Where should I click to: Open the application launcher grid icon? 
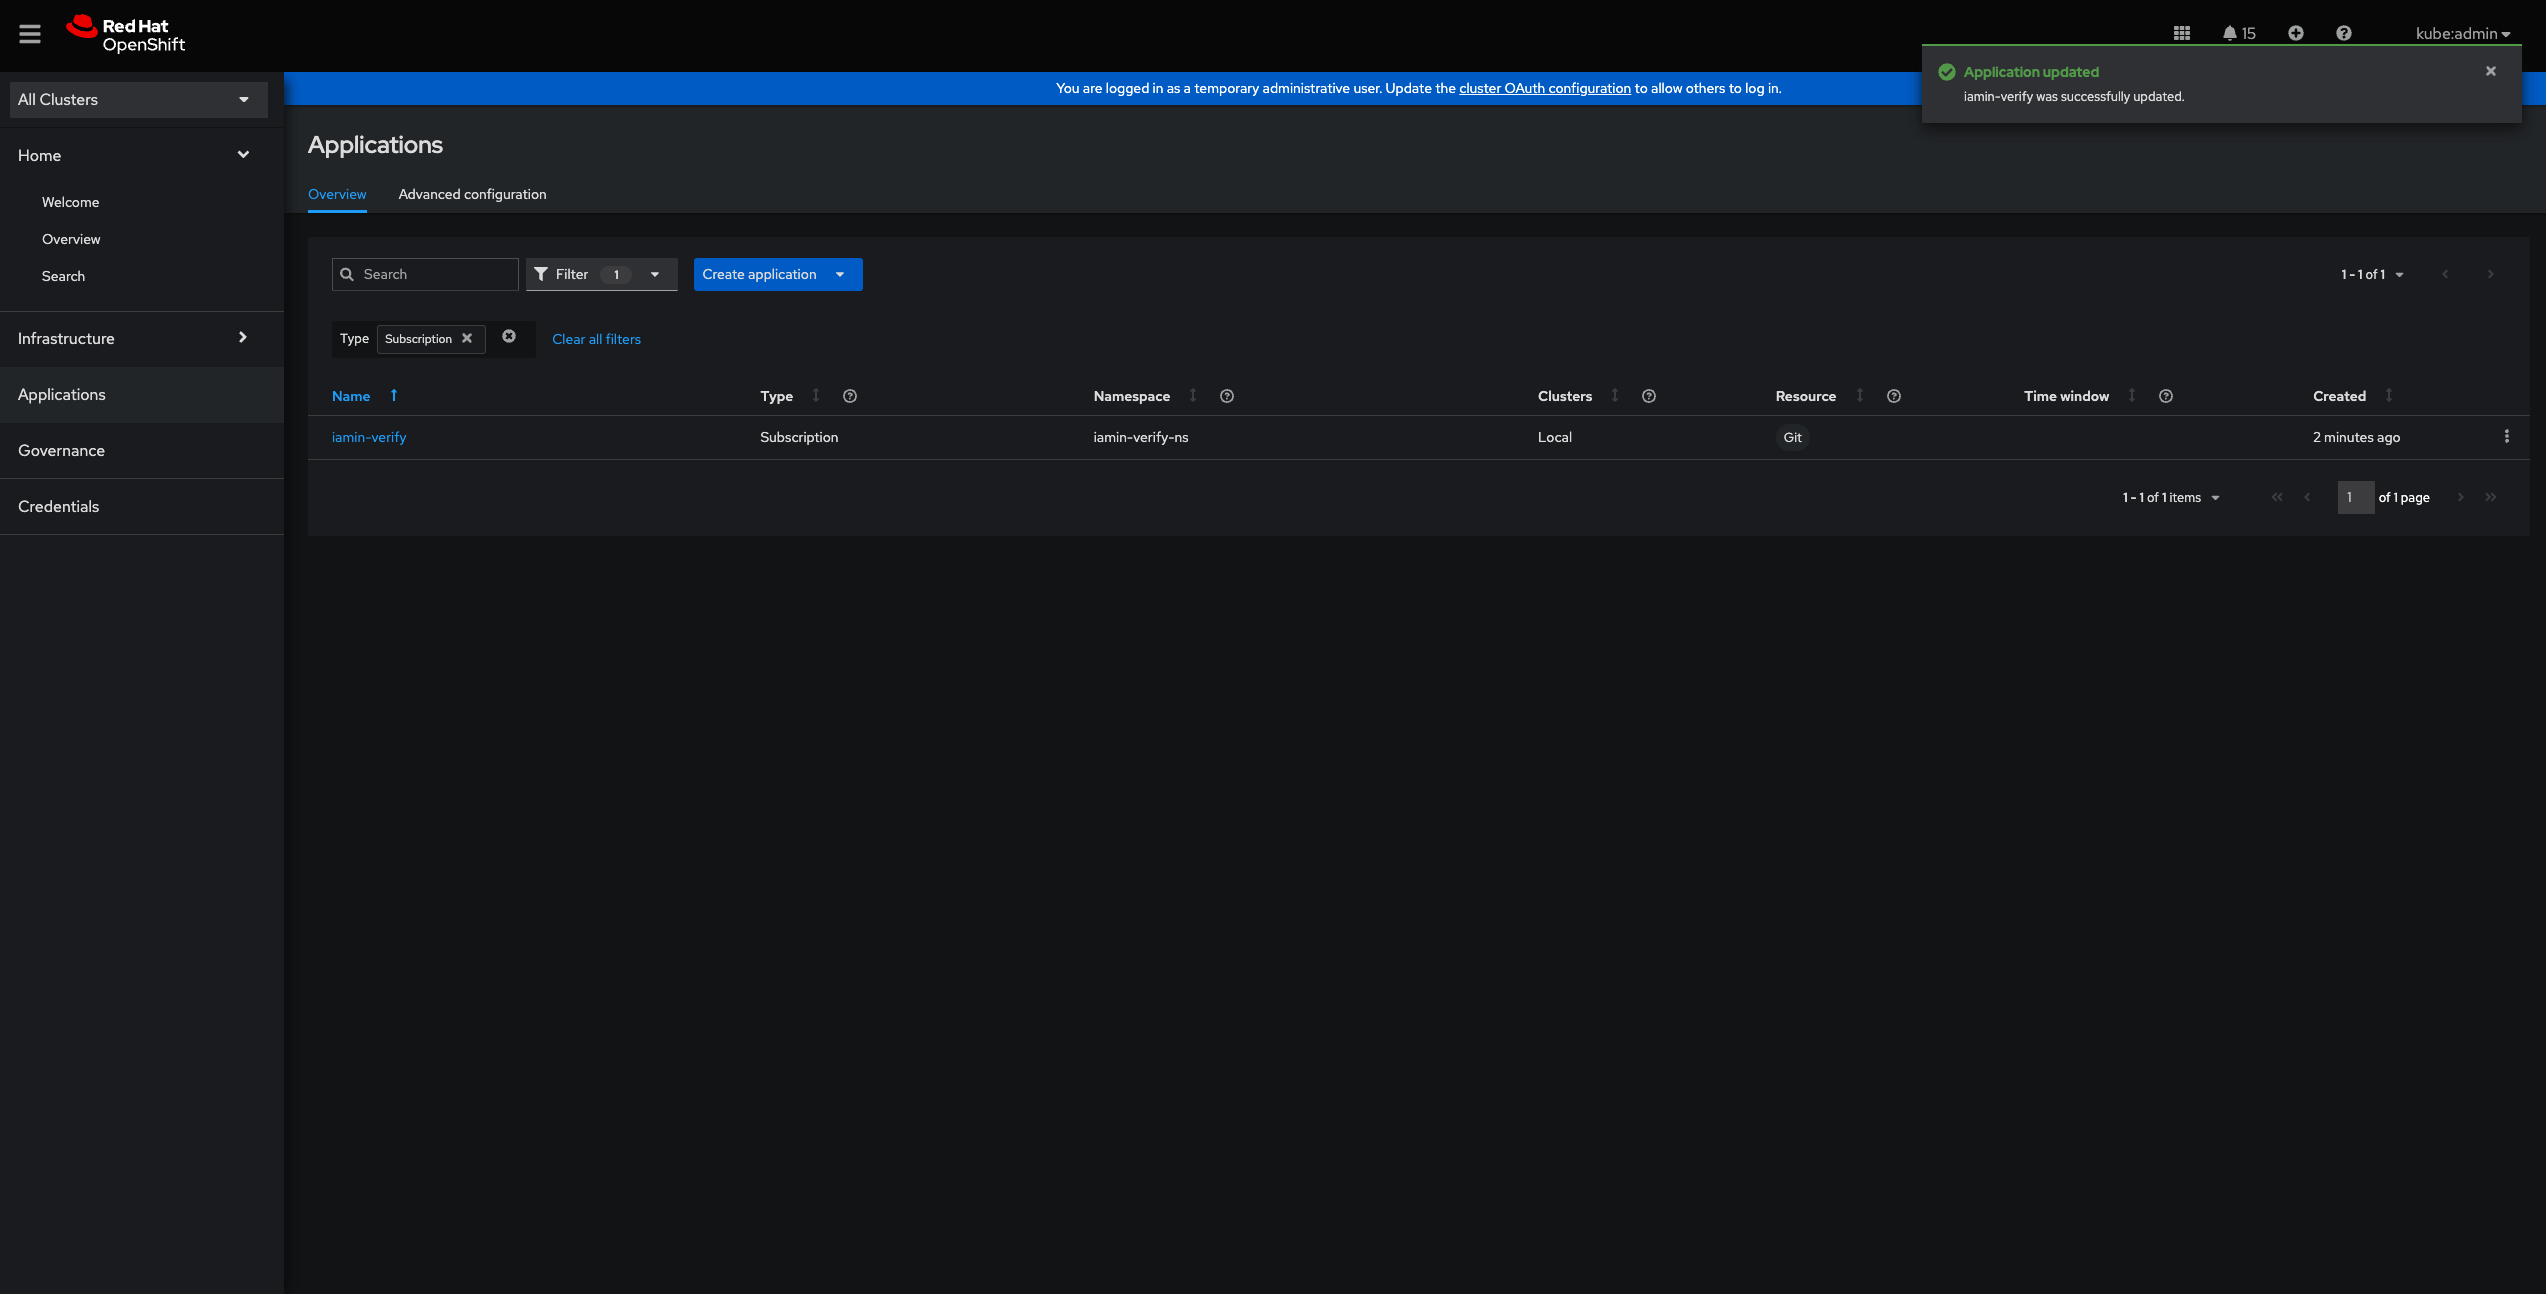coord(2181,34)
